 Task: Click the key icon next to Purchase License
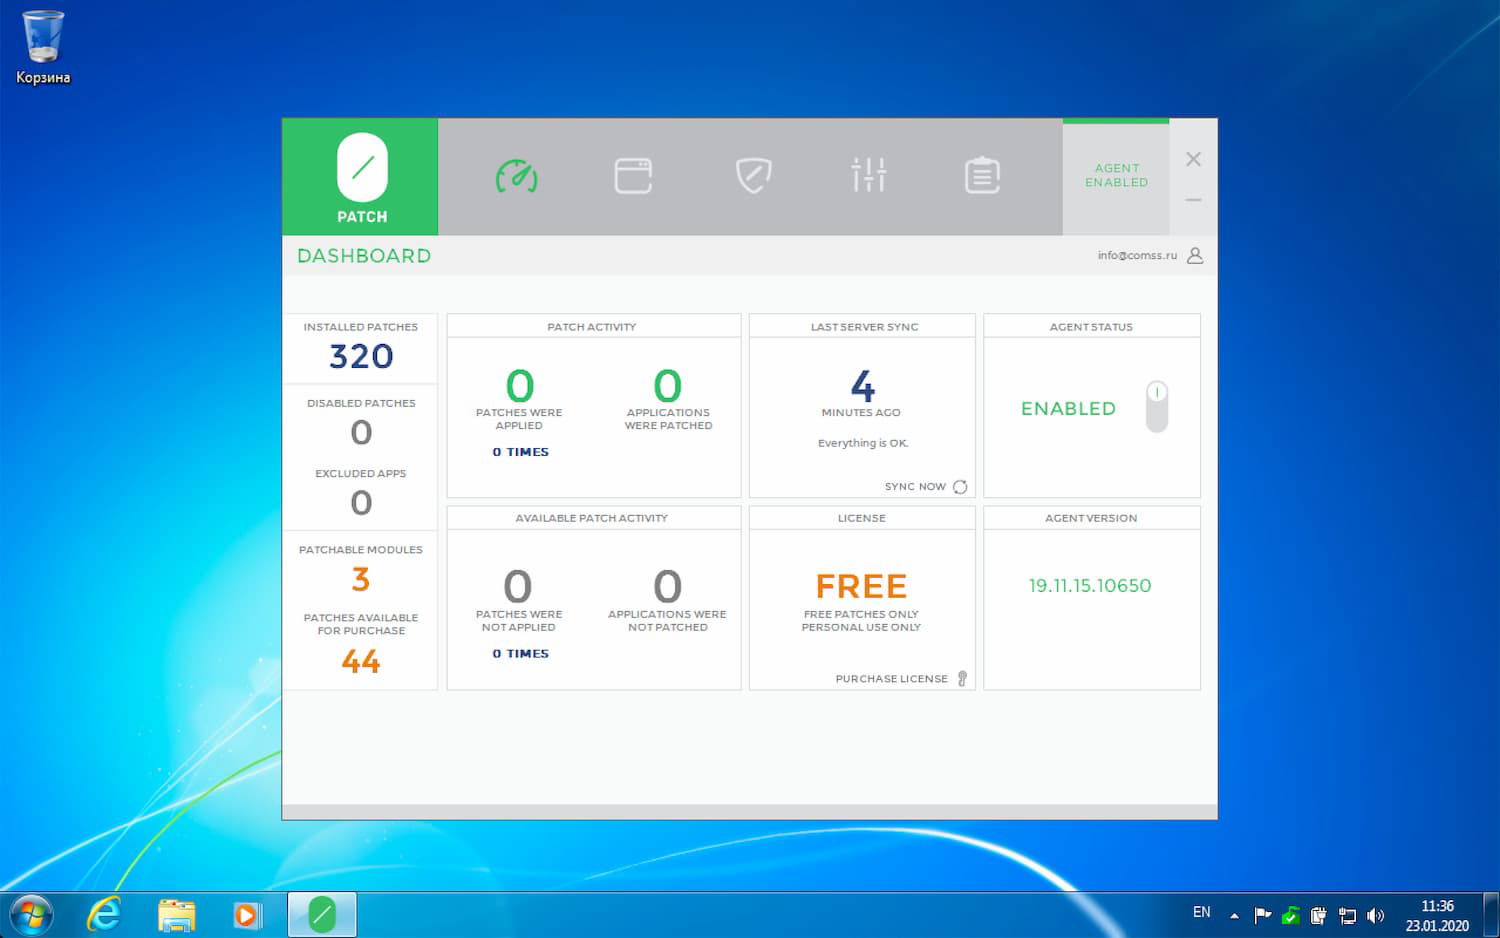962,678
